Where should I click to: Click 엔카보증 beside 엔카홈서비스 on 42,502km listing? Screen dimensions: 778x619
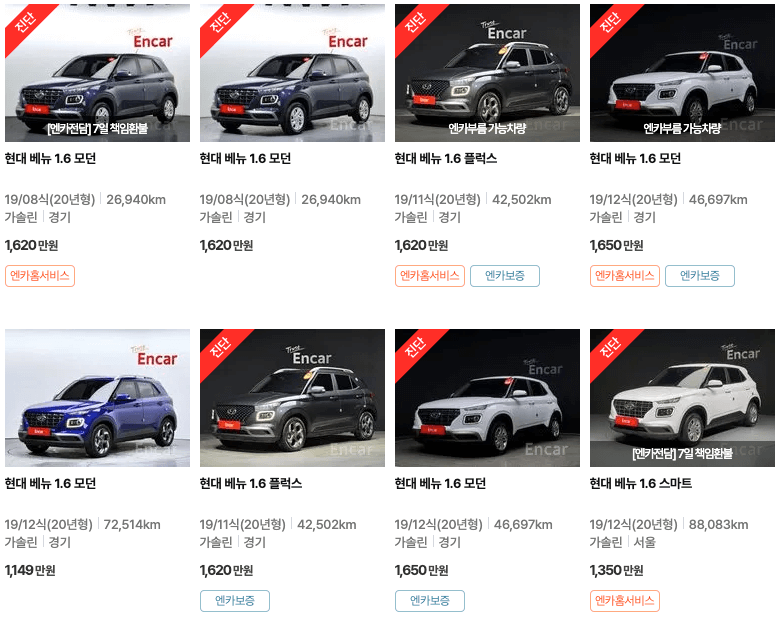tap(505, 276)
